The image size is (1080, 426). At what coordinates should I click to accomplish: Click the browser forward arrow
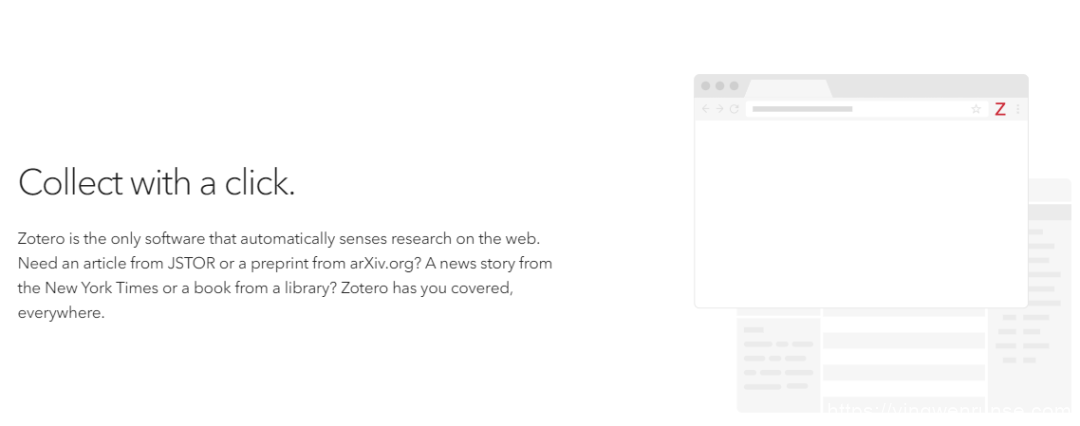click(x=720, y=109)
